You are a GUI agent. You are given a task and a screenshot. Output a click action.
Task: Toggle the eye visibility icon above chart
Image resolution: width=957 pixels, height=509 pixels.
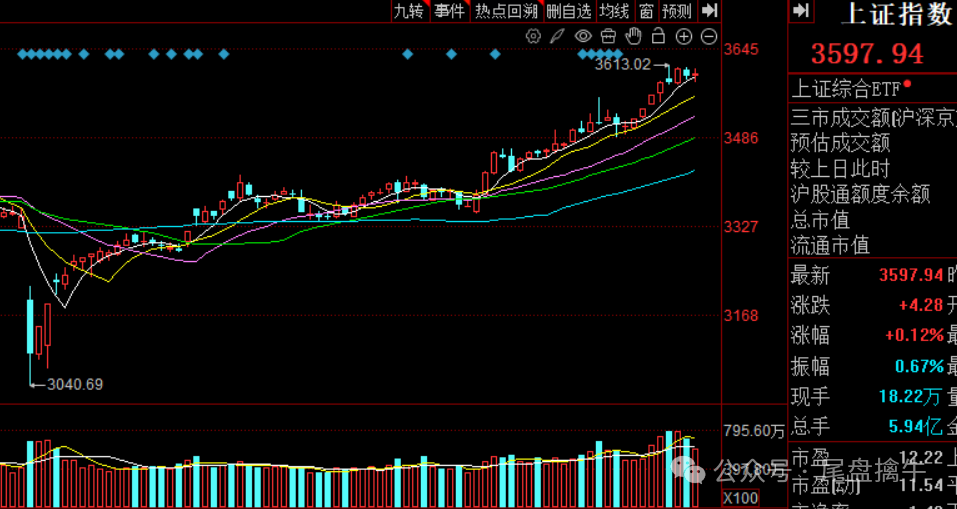[583, 36]
